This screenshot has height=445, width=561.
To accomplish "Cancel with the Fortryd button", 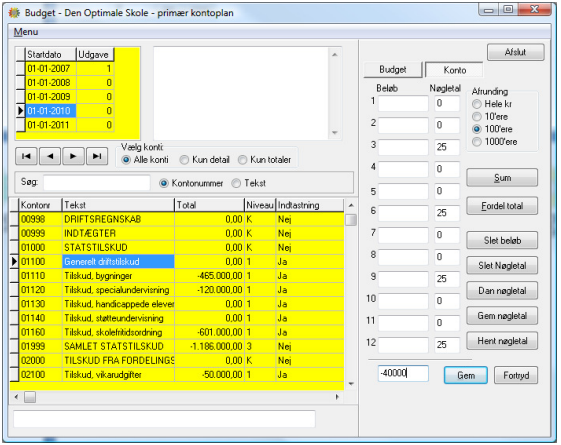I will (516, 375).
